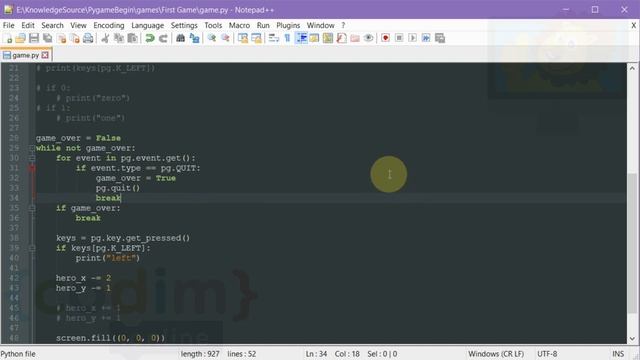Click 'Python file' in status bar
This screenshot has width=640, height=360.
coord(18,354)
